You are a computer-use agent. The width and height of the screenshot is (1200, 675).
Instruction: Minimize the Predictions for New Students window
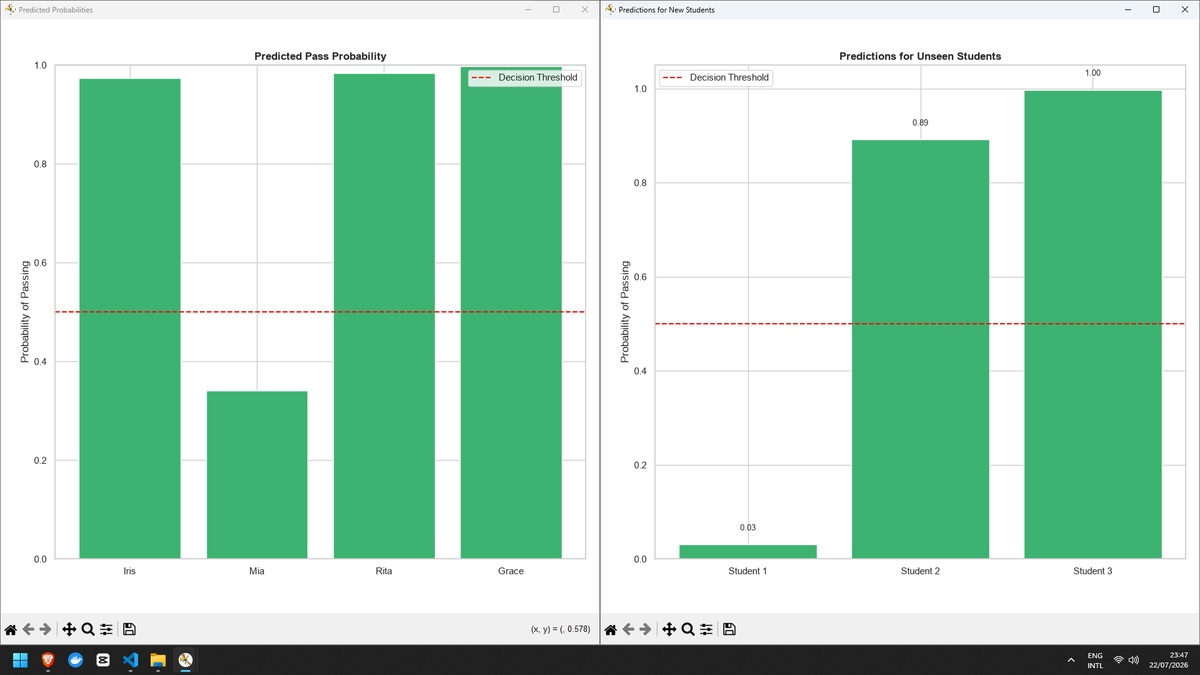(1127, 10)
